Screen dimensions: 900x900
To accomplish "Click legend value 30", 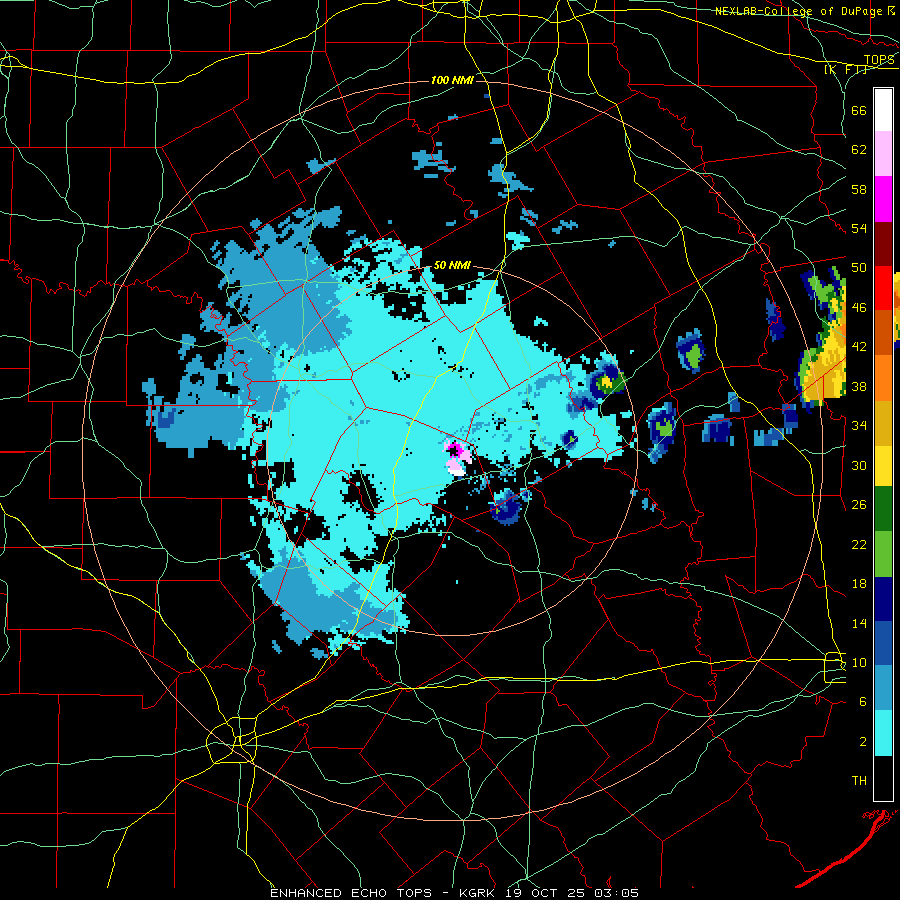I will click(859, 465).
